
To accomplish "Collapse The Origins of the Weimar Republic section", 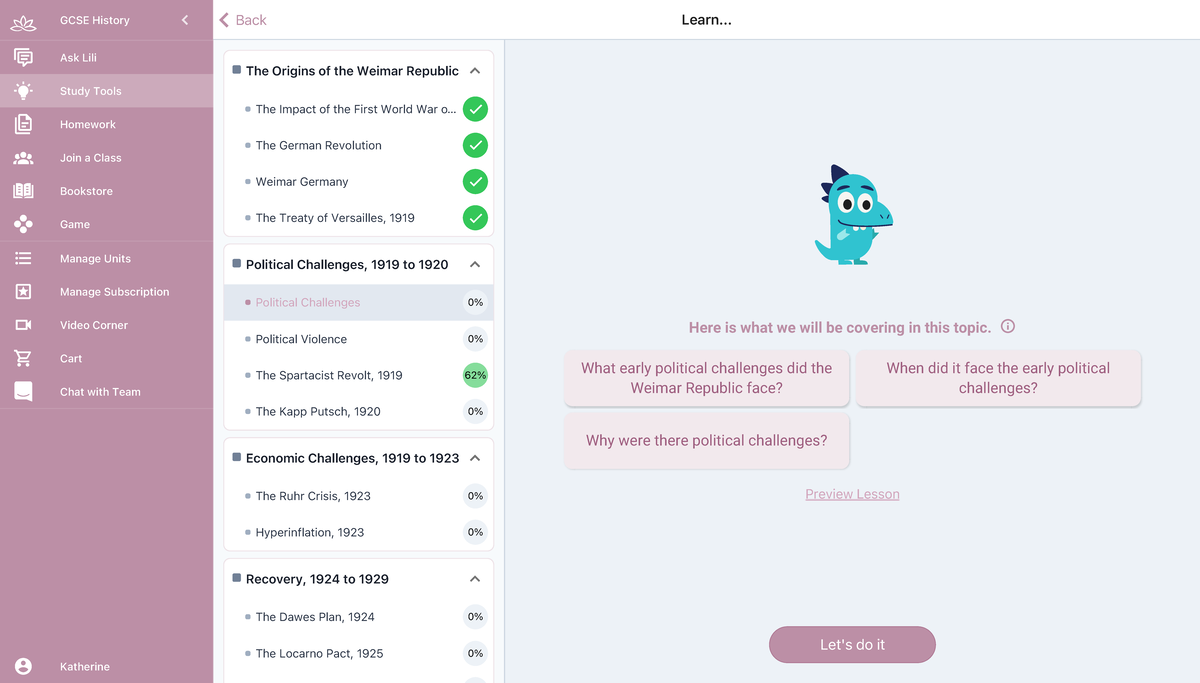I will 475,71.
